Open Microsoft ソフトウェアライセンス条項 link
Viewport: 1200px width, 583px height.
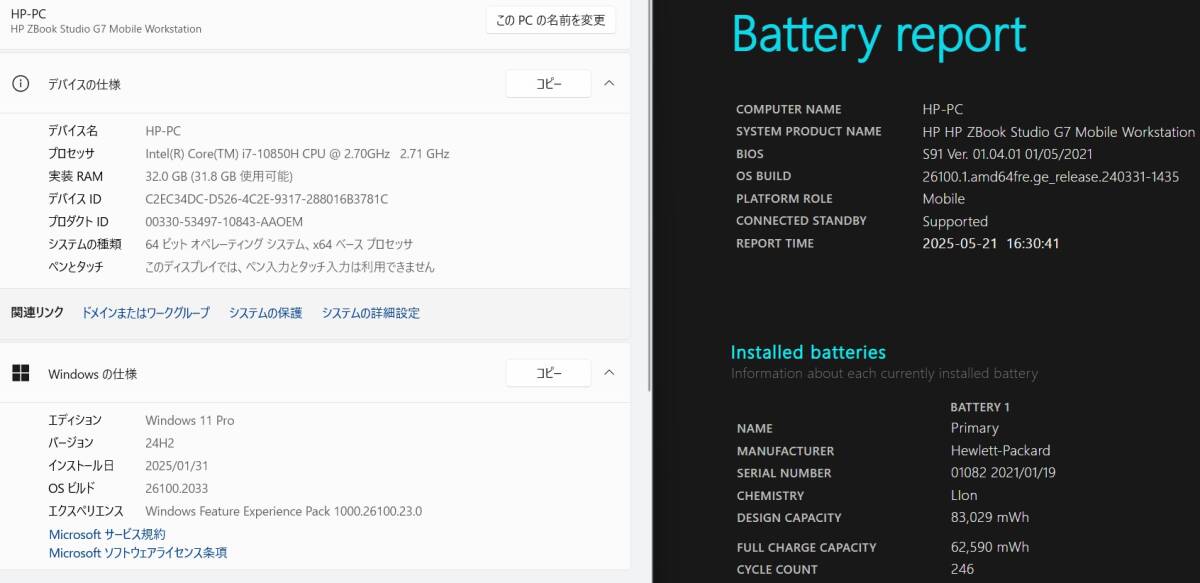tap(138, 553)
